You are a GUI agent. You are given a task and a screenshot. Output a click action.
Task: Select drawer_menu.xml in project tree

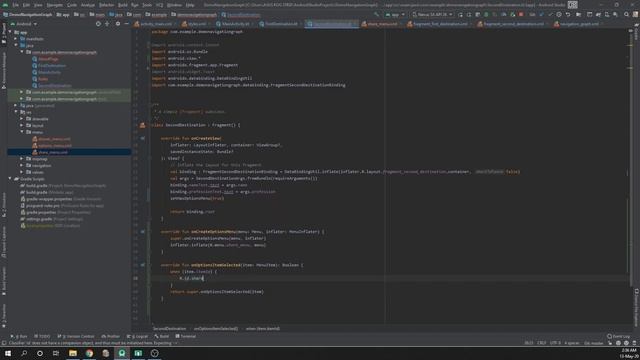[x=54, y=139]
